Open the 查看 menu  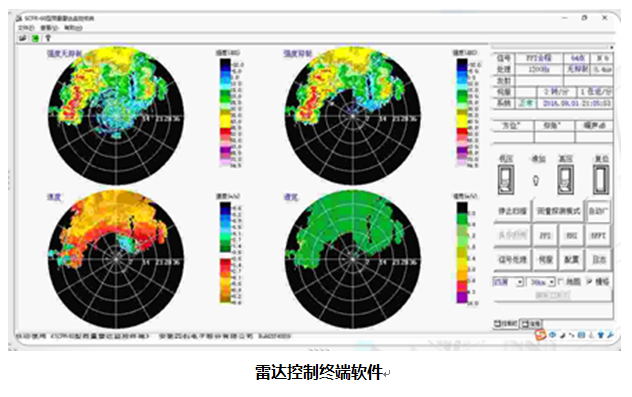click(50, 28)
